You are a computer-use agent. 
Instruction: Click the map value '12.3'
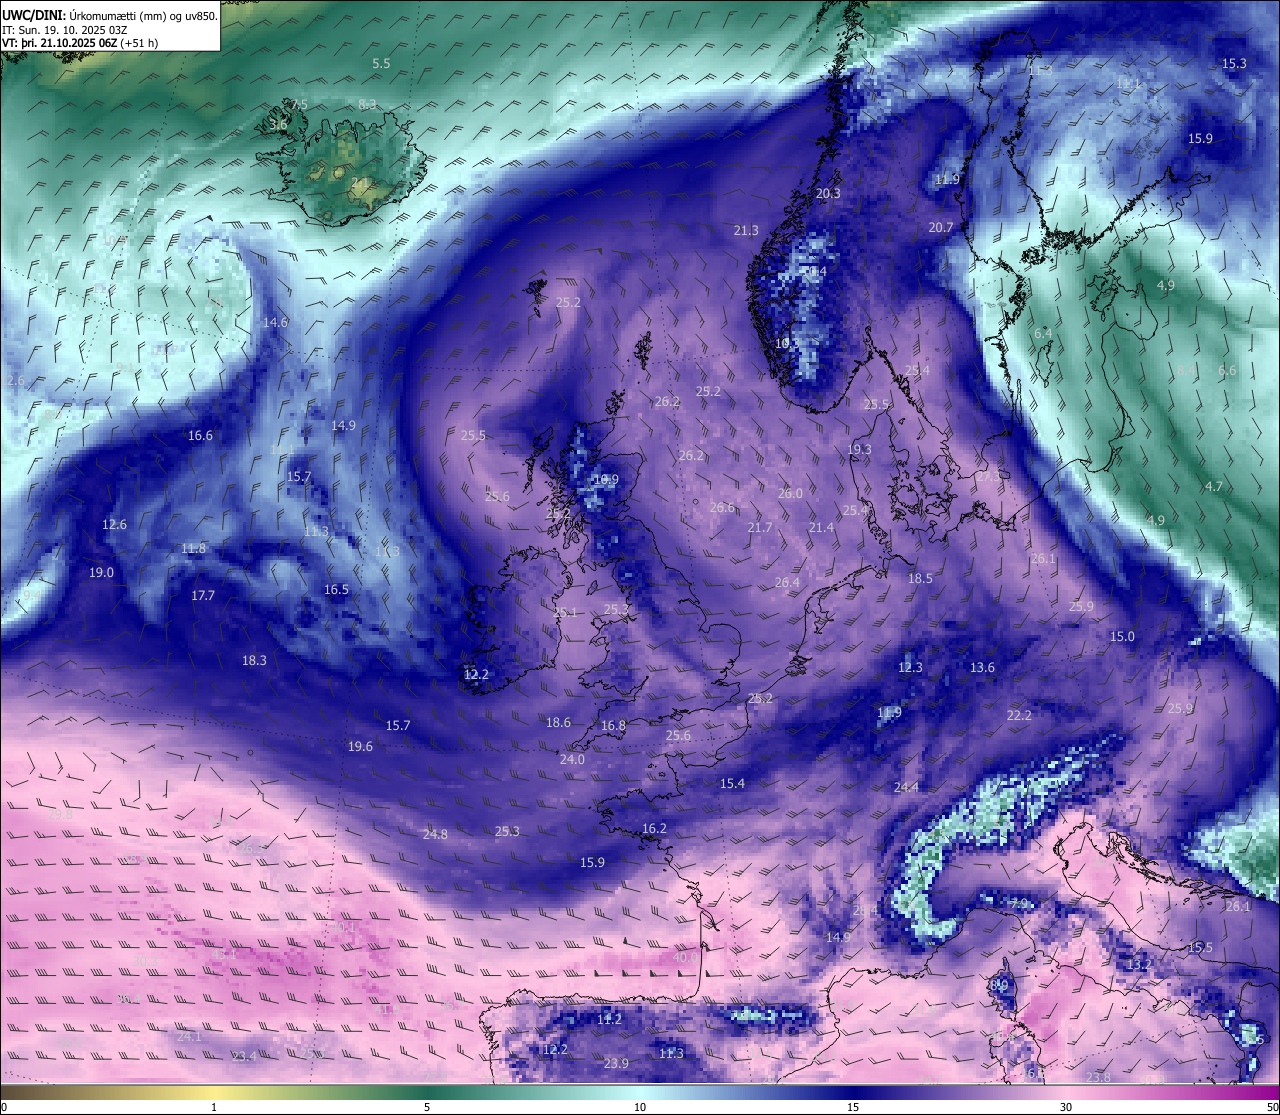[x=910, y=668]
